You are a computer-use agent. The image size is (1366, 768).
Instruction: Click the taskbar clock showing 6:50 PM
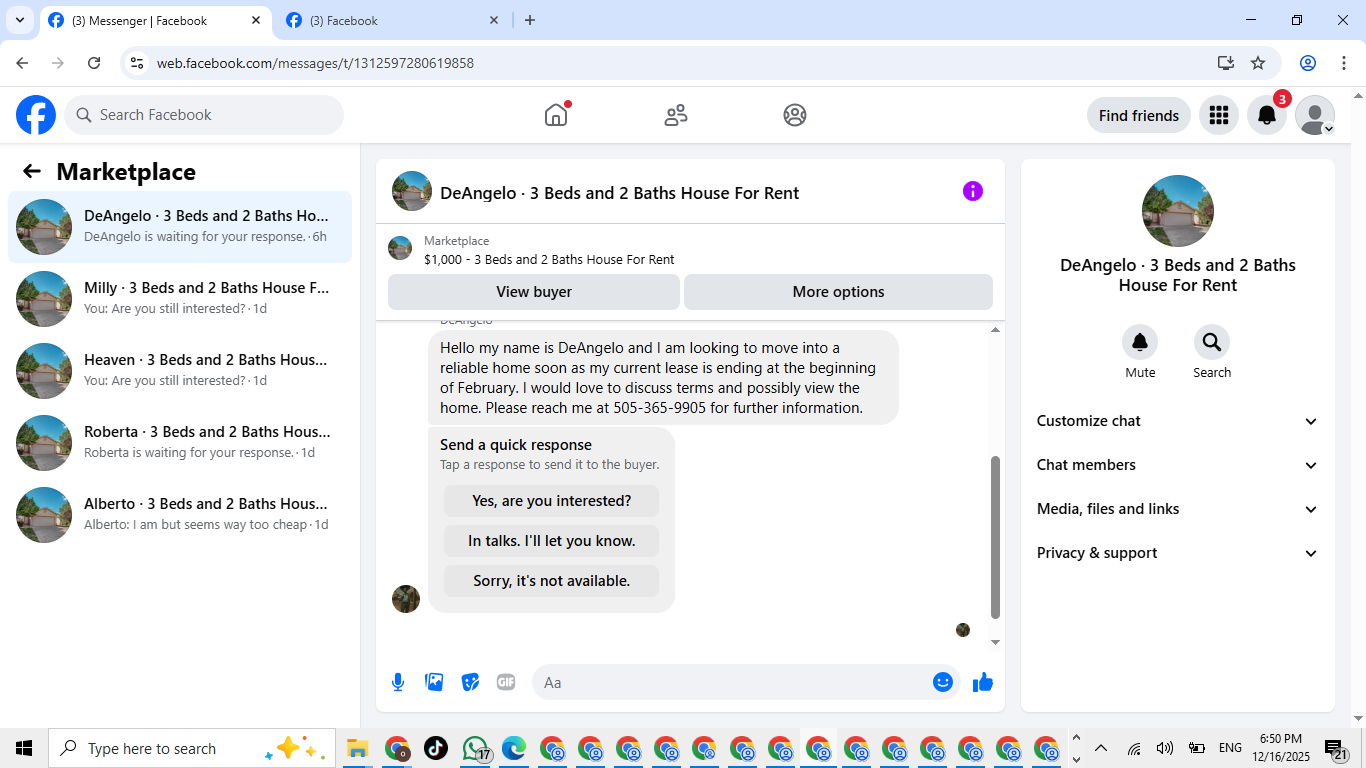coord(1281,748)
